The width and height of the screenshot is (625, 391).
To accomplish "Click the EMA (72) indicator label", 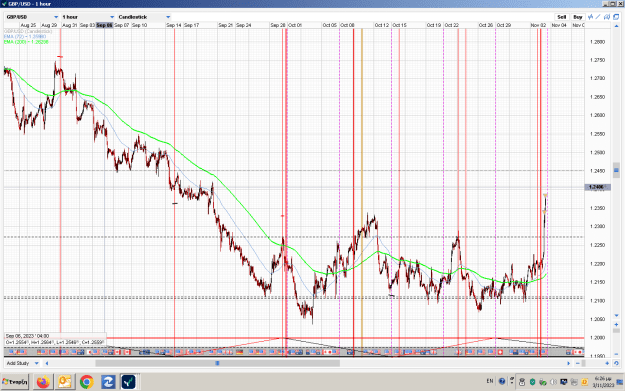I will [x=25, y=36].
